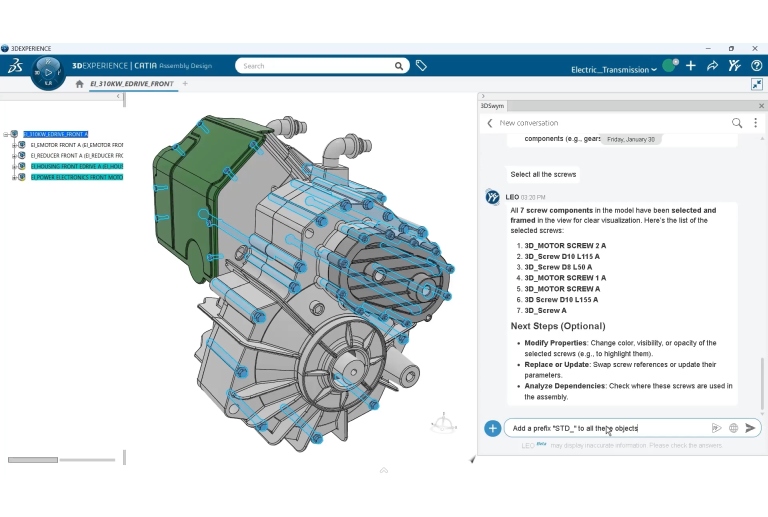The image size is (768, 517).
Task: Open the 6WTags tag icon
Action: click(x=421, y=66)
